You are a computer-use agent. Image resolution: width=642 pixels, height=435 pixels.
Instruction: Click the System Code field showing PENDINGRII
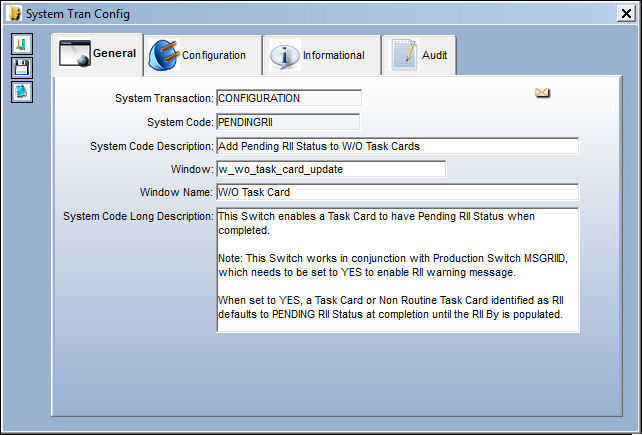[288, 122]
